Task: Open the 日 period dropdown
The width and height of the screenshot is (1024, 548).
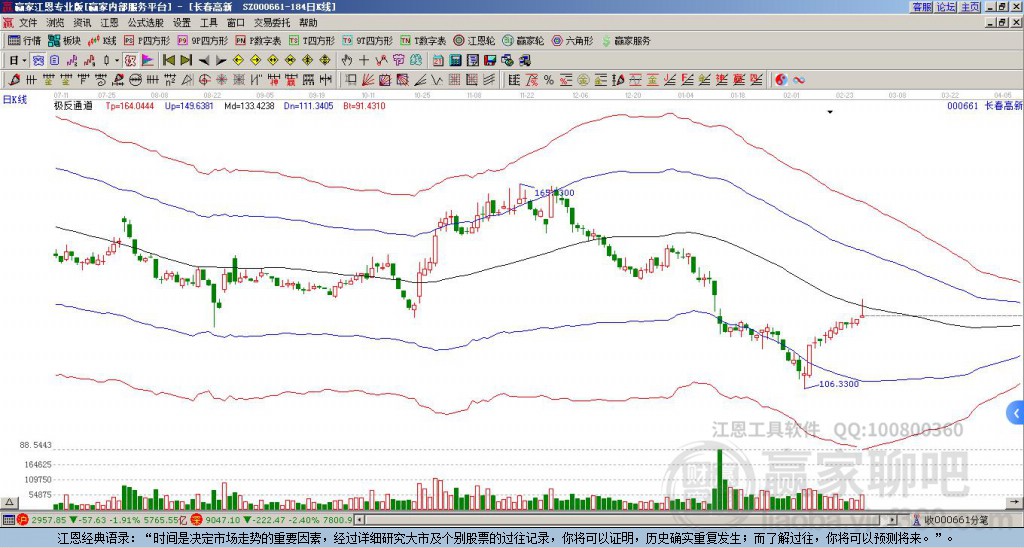Action: click(18, 61)
